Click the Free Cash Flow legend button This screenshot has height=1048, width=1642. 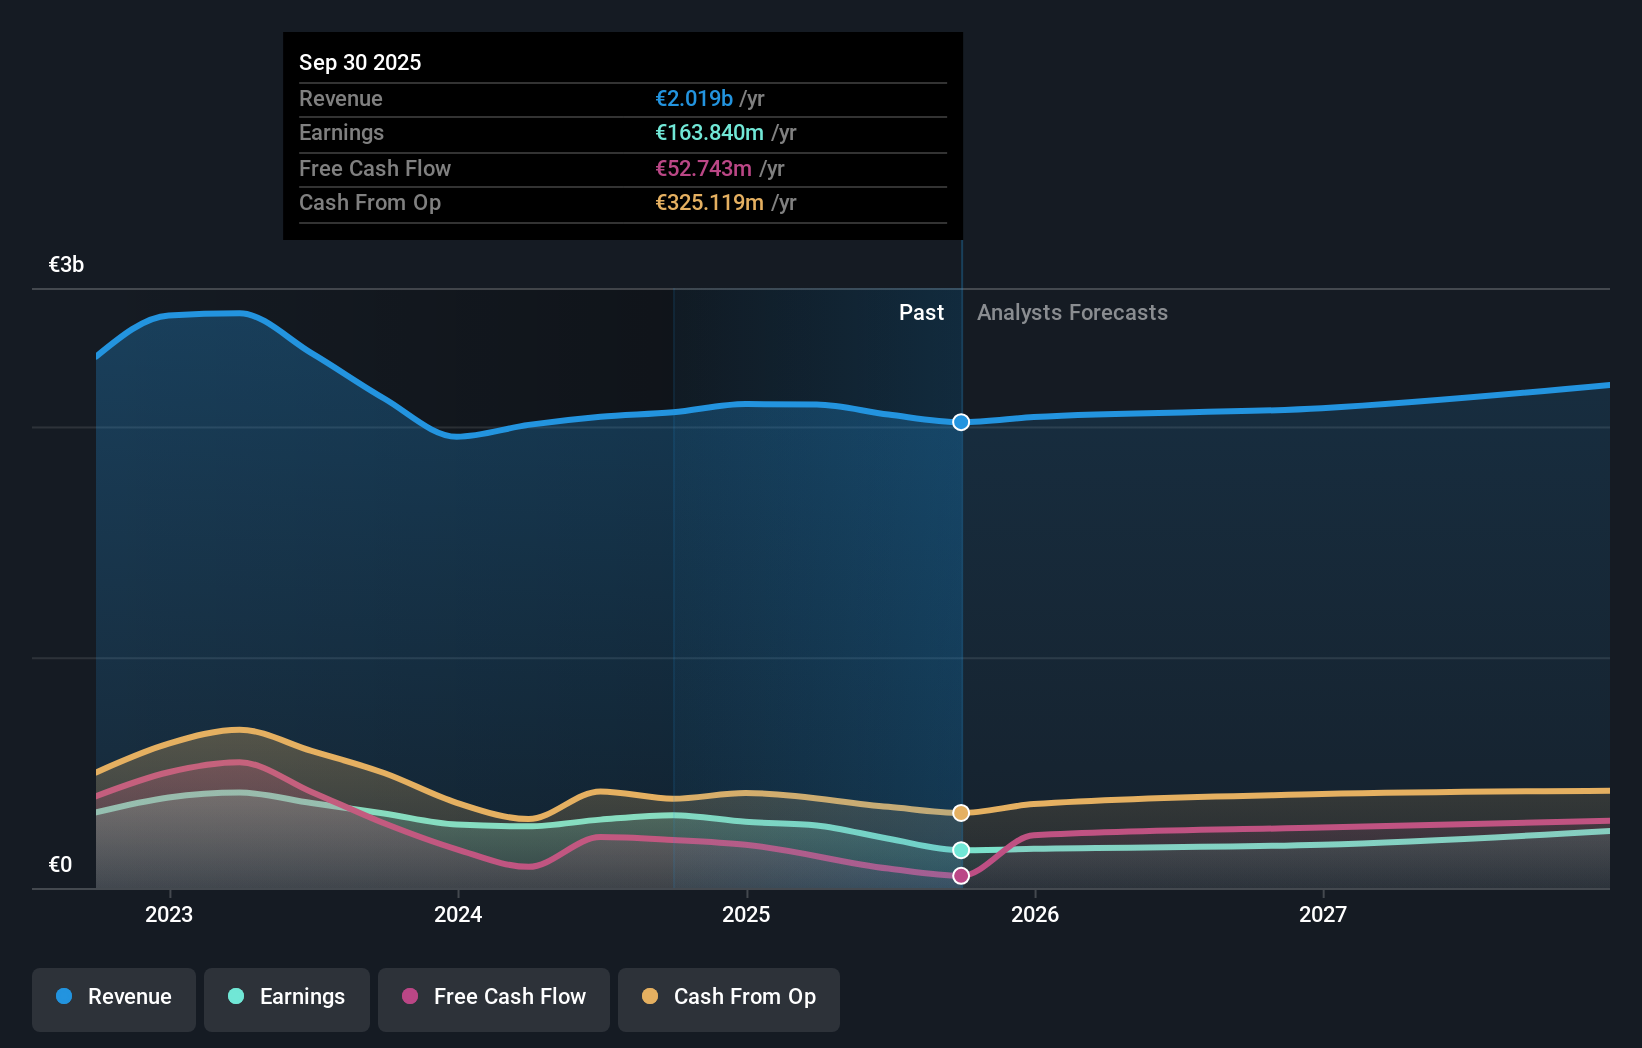(494, 997)
